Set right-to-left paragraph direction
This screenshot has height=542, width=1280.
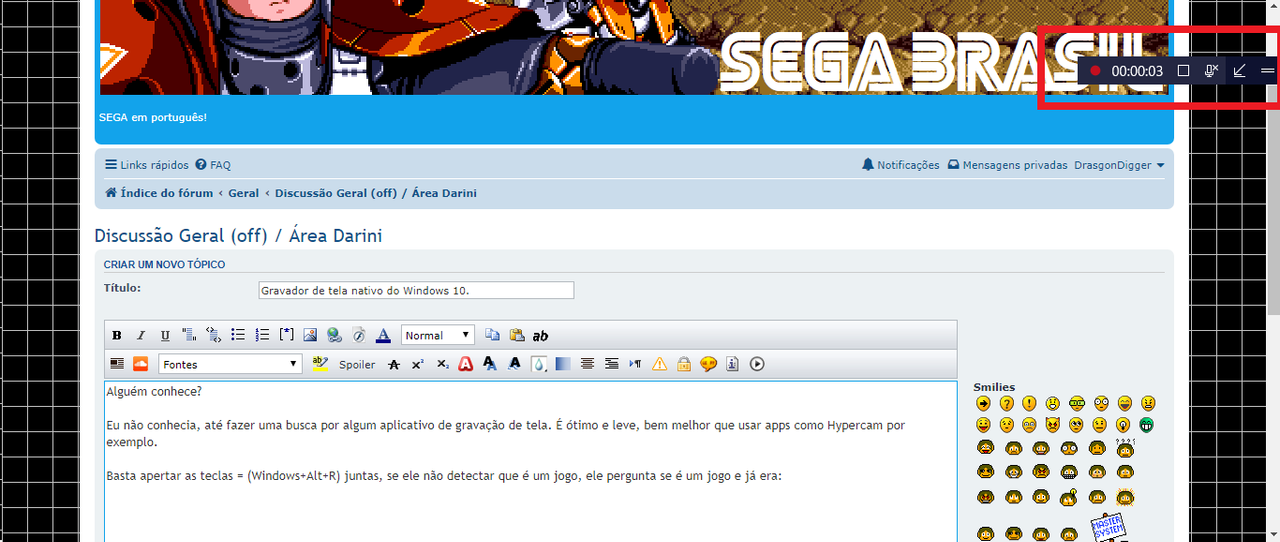point(635,364)
